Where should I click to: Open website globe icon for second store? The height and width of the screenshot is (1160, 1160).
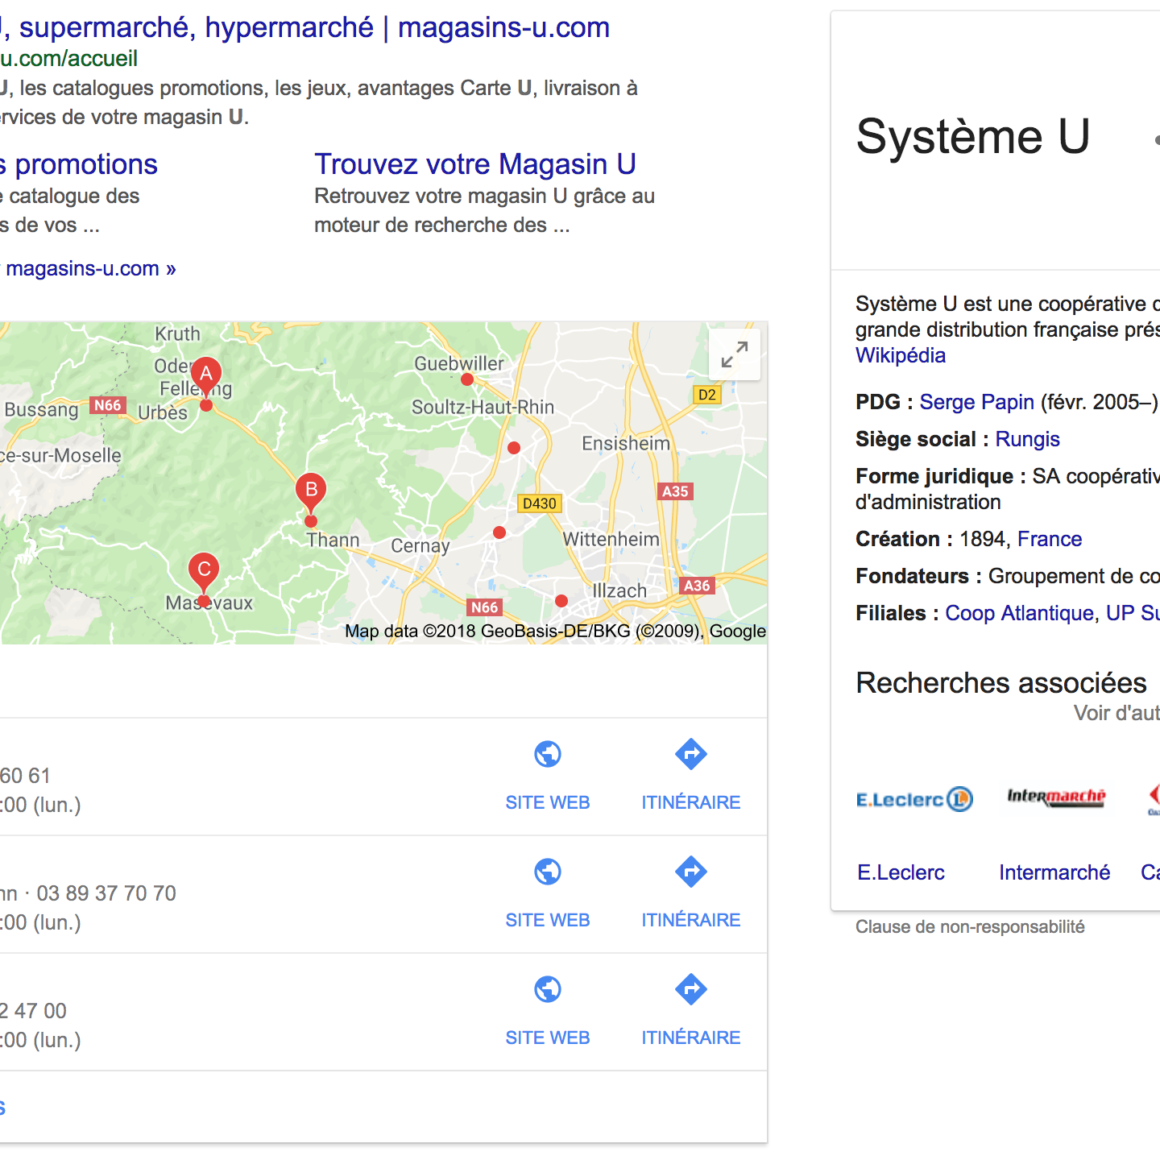click(547, 872)
